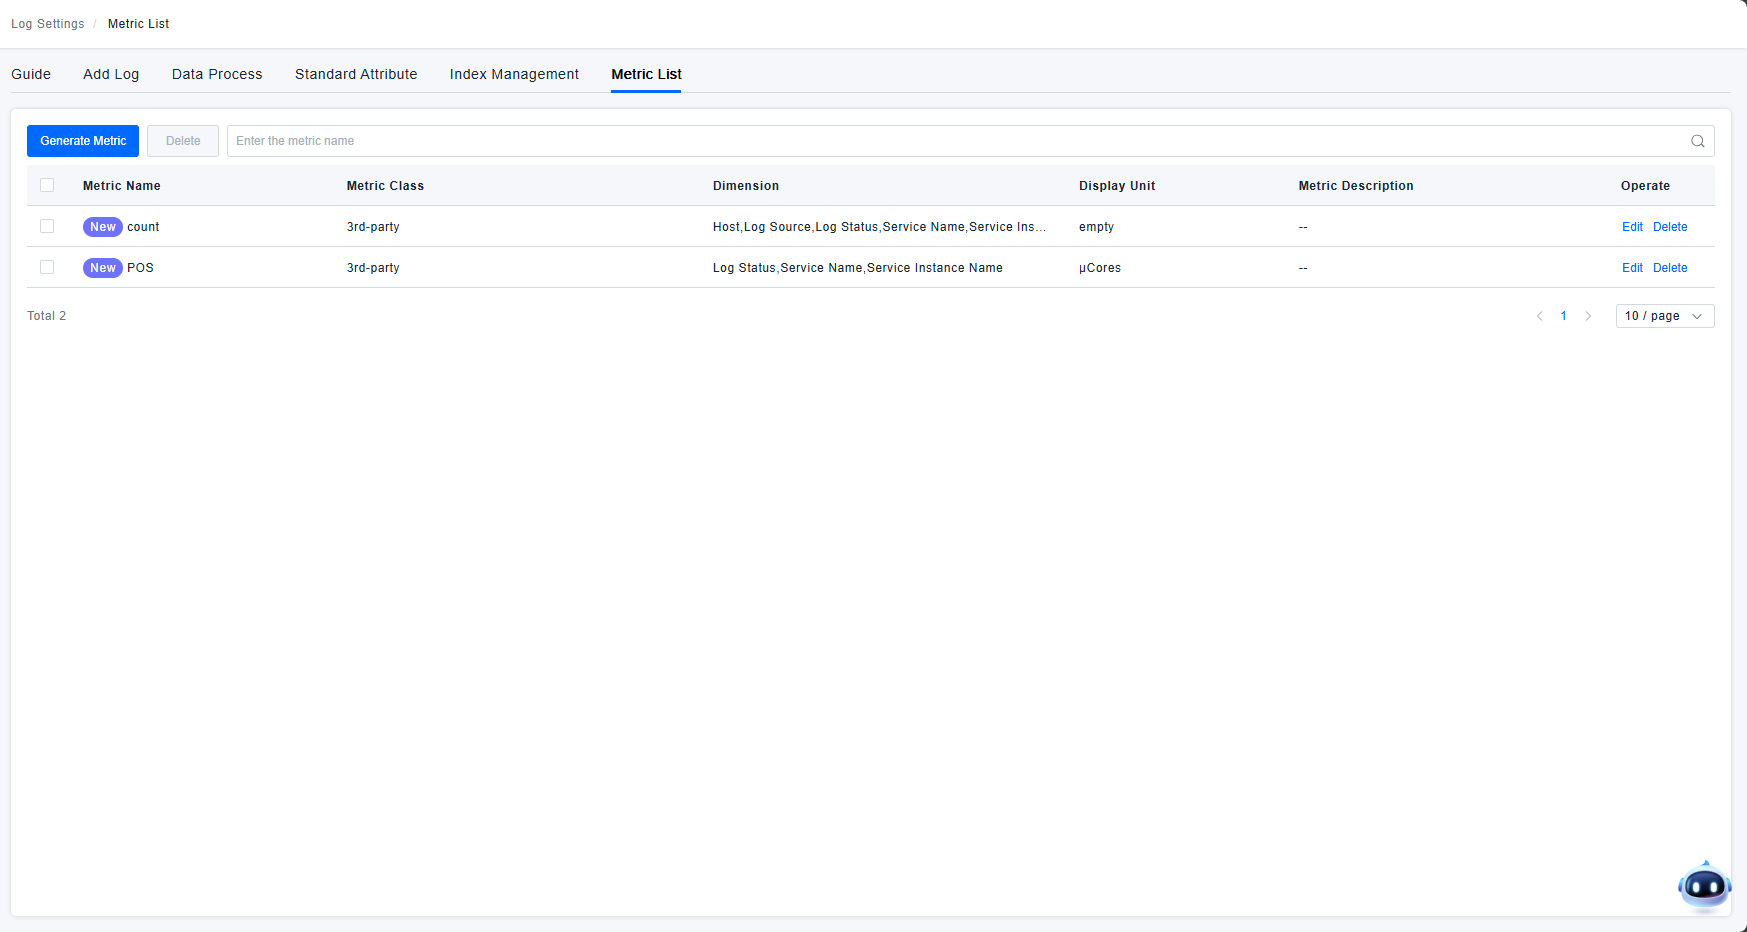Open the chatbot assistant robot icon

[1704, 886]
